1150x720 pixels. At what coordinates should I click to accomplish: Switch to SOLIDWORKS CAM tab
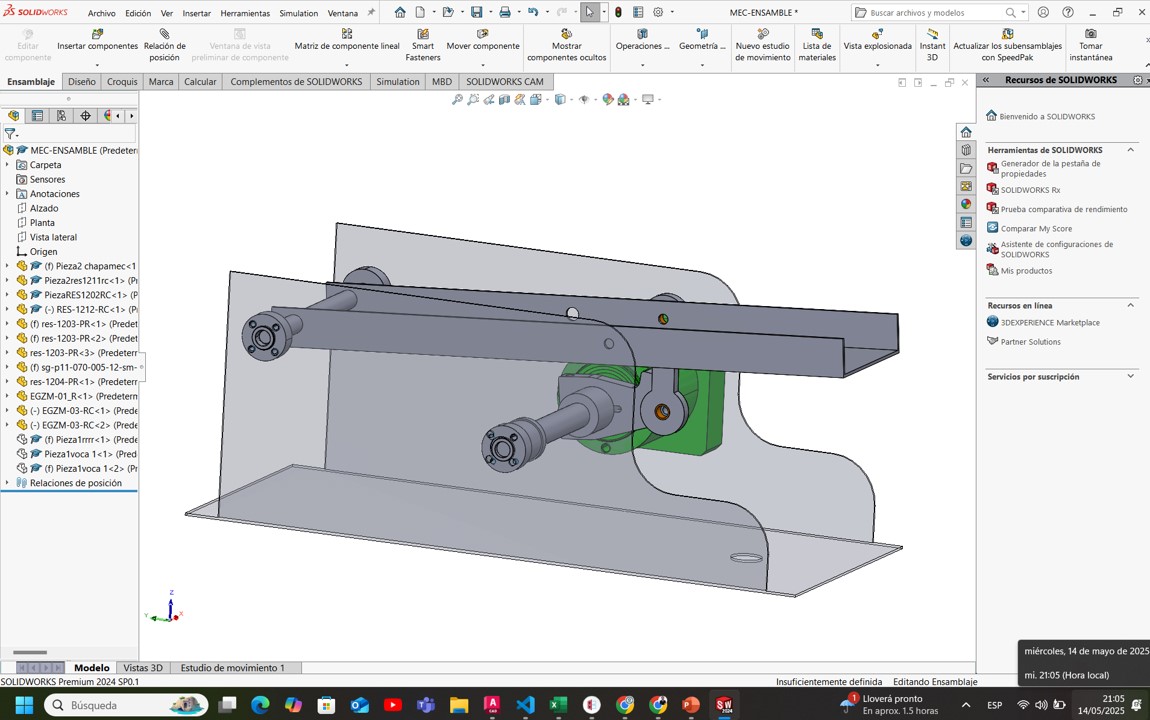click(505, 81)
